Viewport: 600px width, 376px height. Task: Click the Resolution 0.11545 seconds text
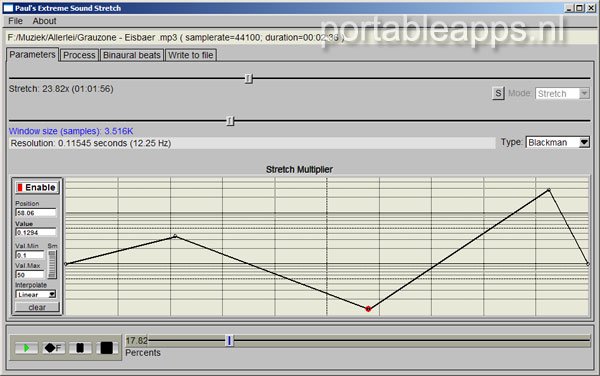tap(91, 143)
